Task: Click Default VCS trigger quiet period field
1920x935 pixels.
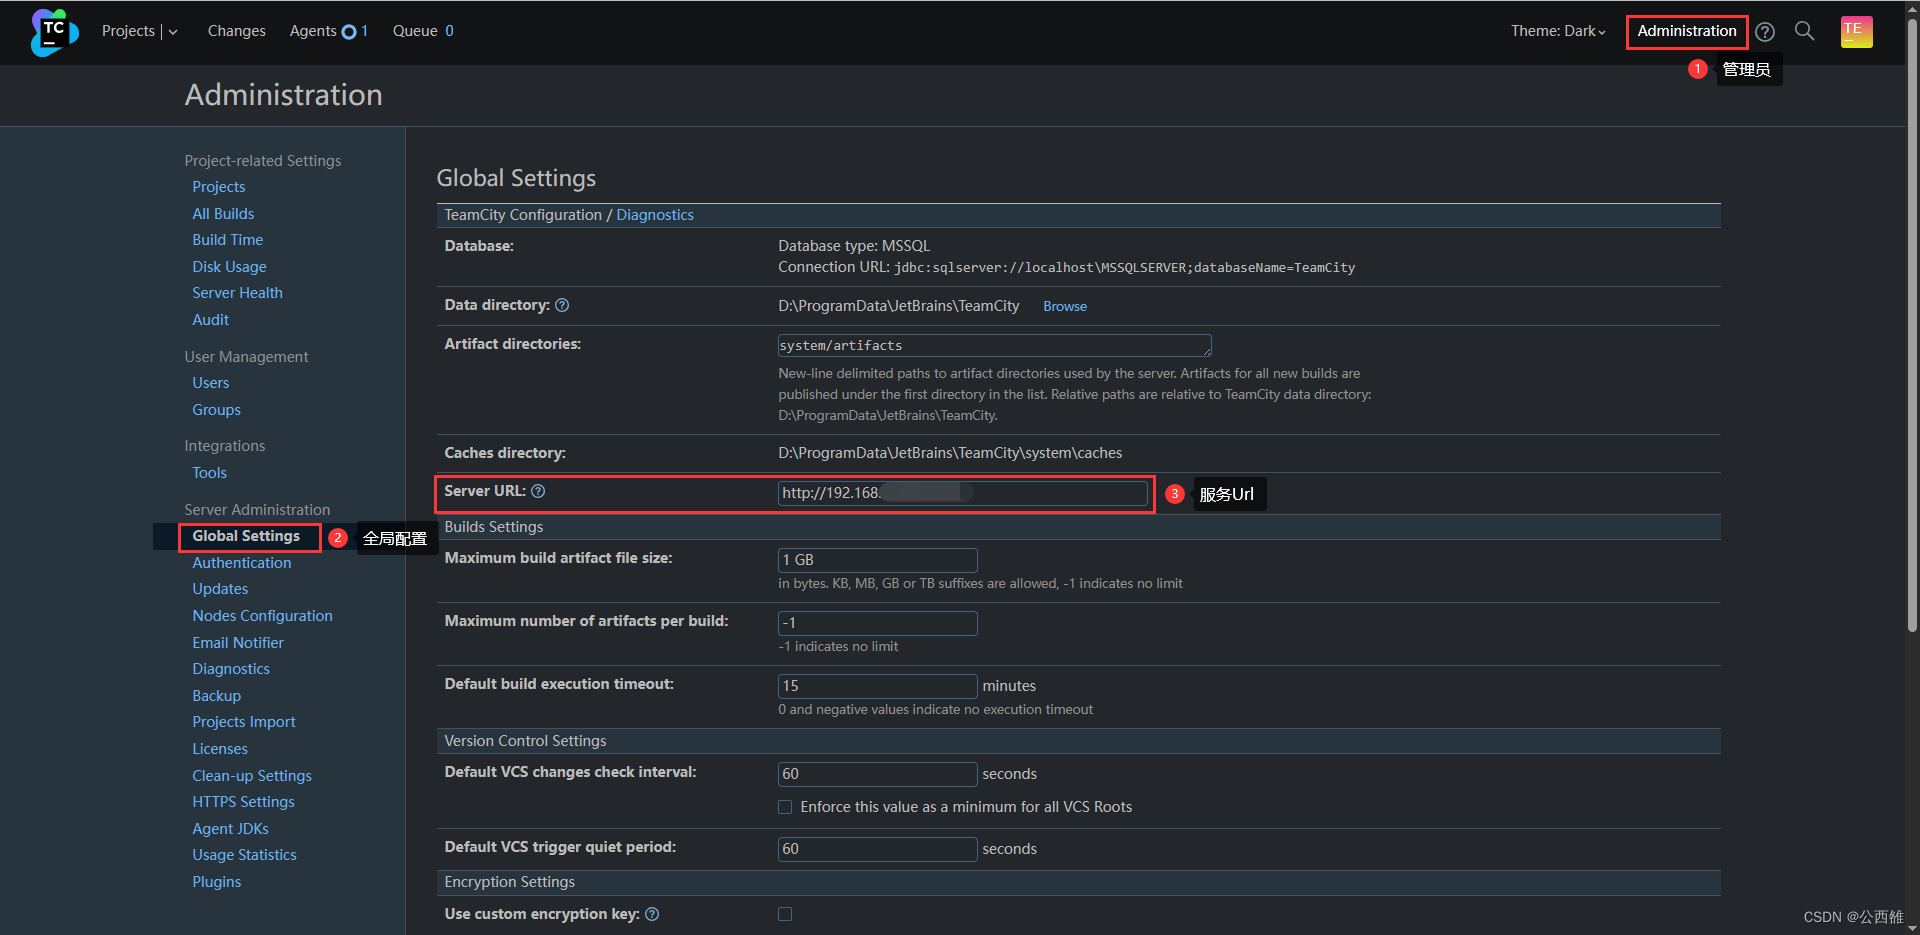Action: pos(877,849)
